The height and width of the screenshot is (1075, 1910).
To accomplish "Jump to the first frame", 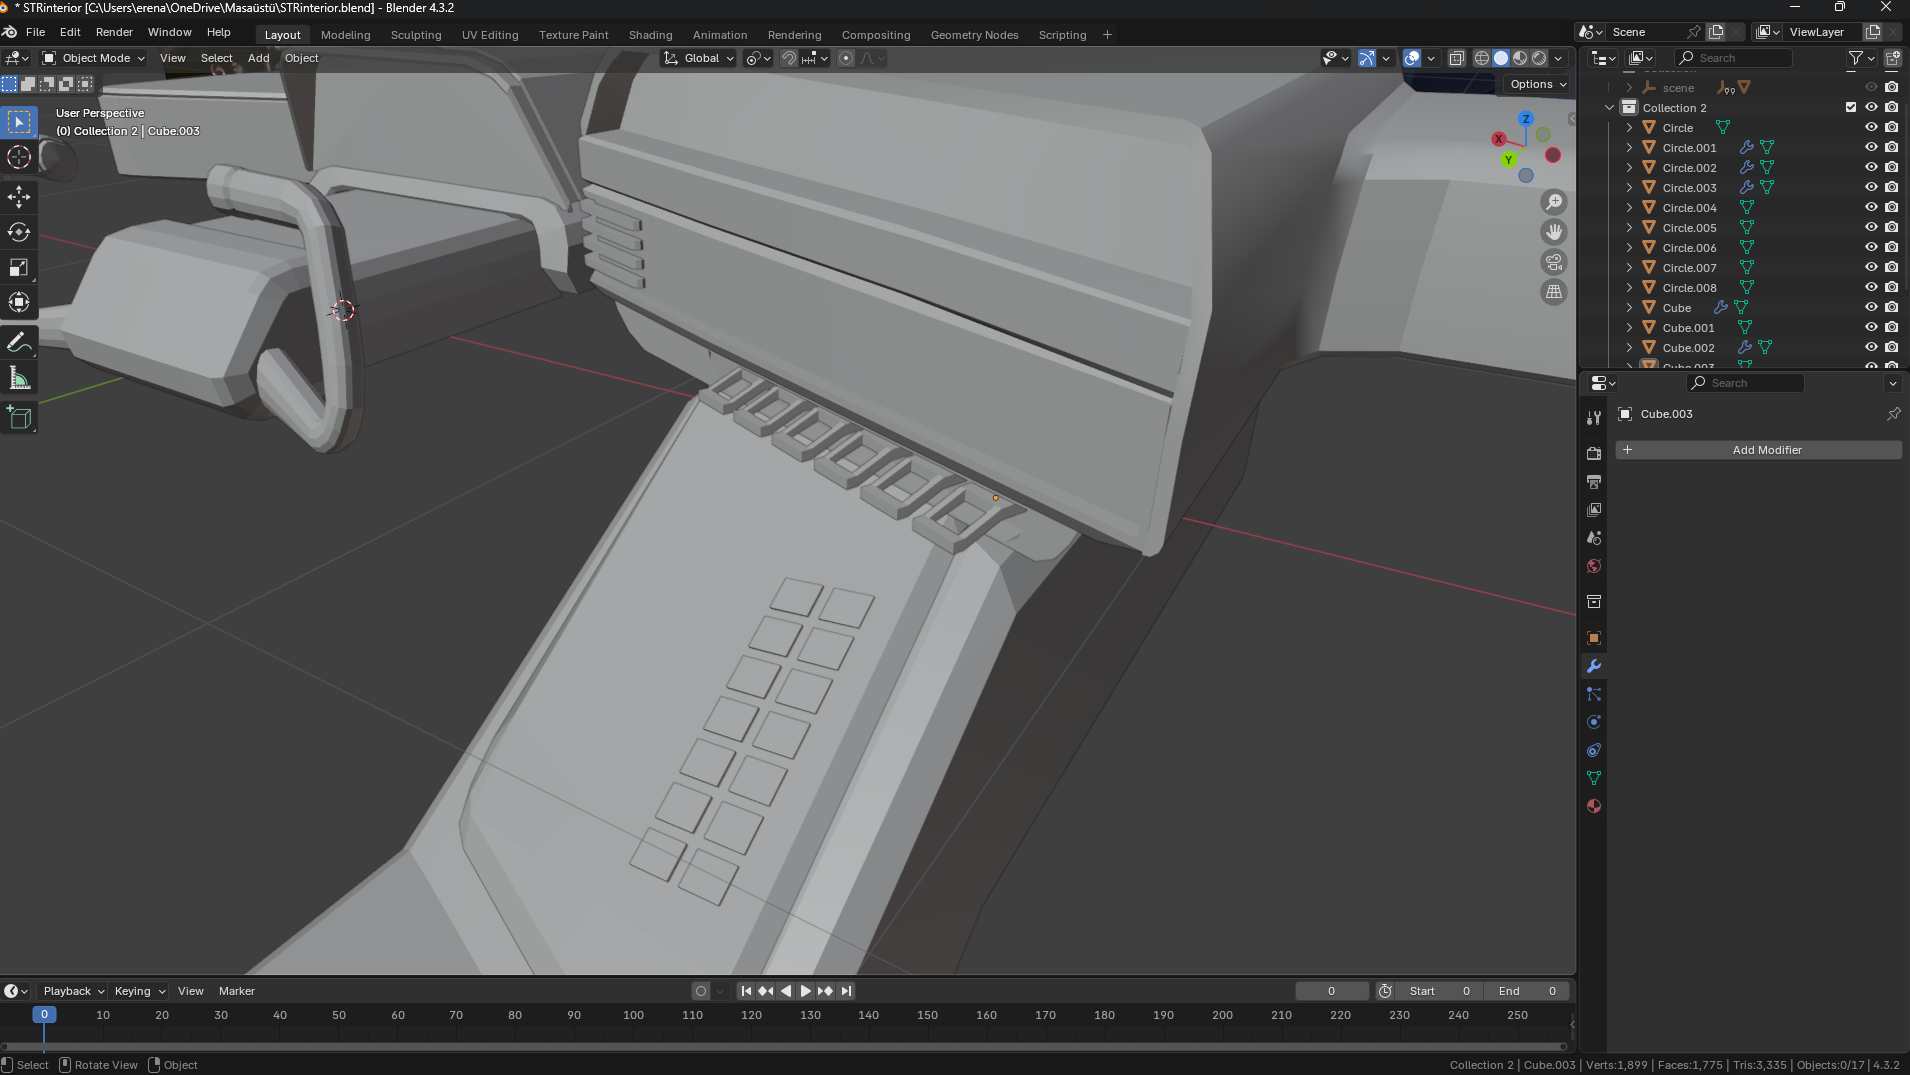I will pyautogui.click(x=746, y=991).
